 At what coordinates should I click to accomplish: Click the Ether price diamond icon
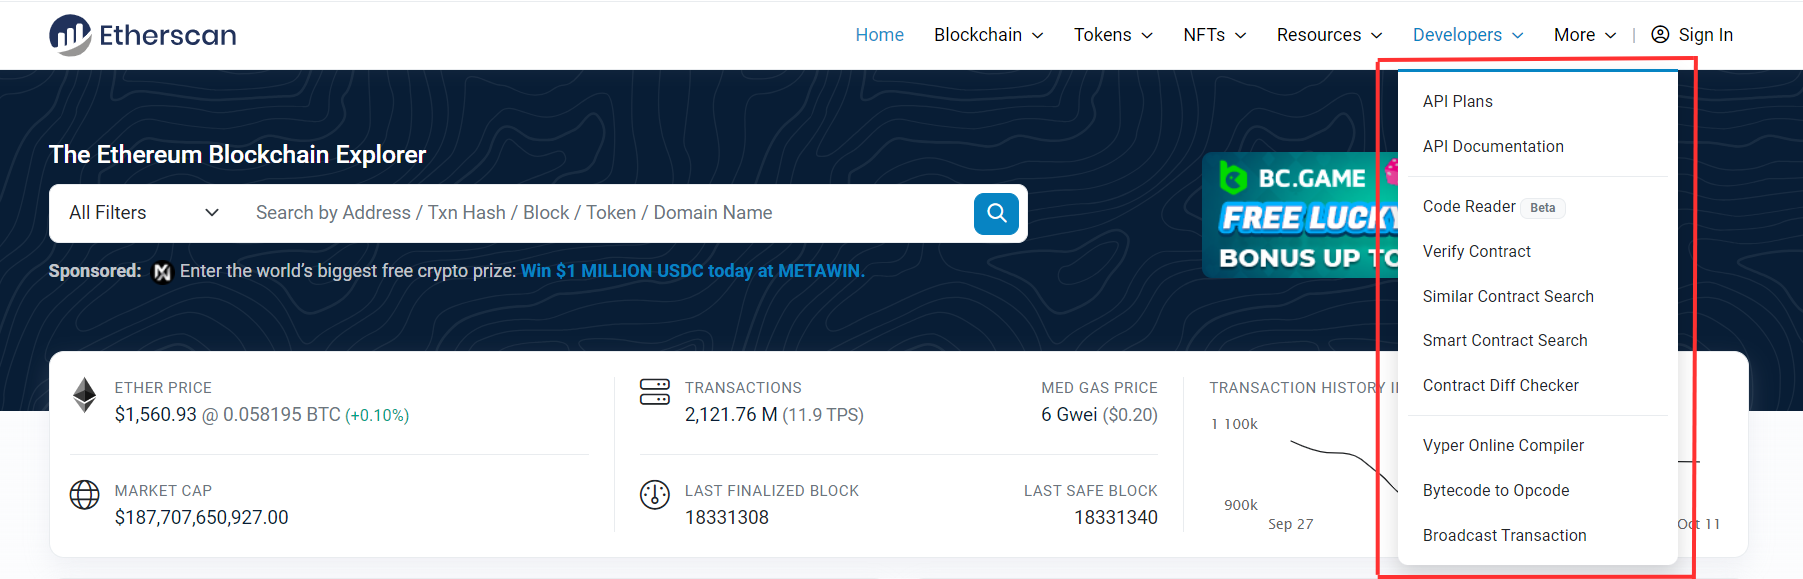click(85, 395)
